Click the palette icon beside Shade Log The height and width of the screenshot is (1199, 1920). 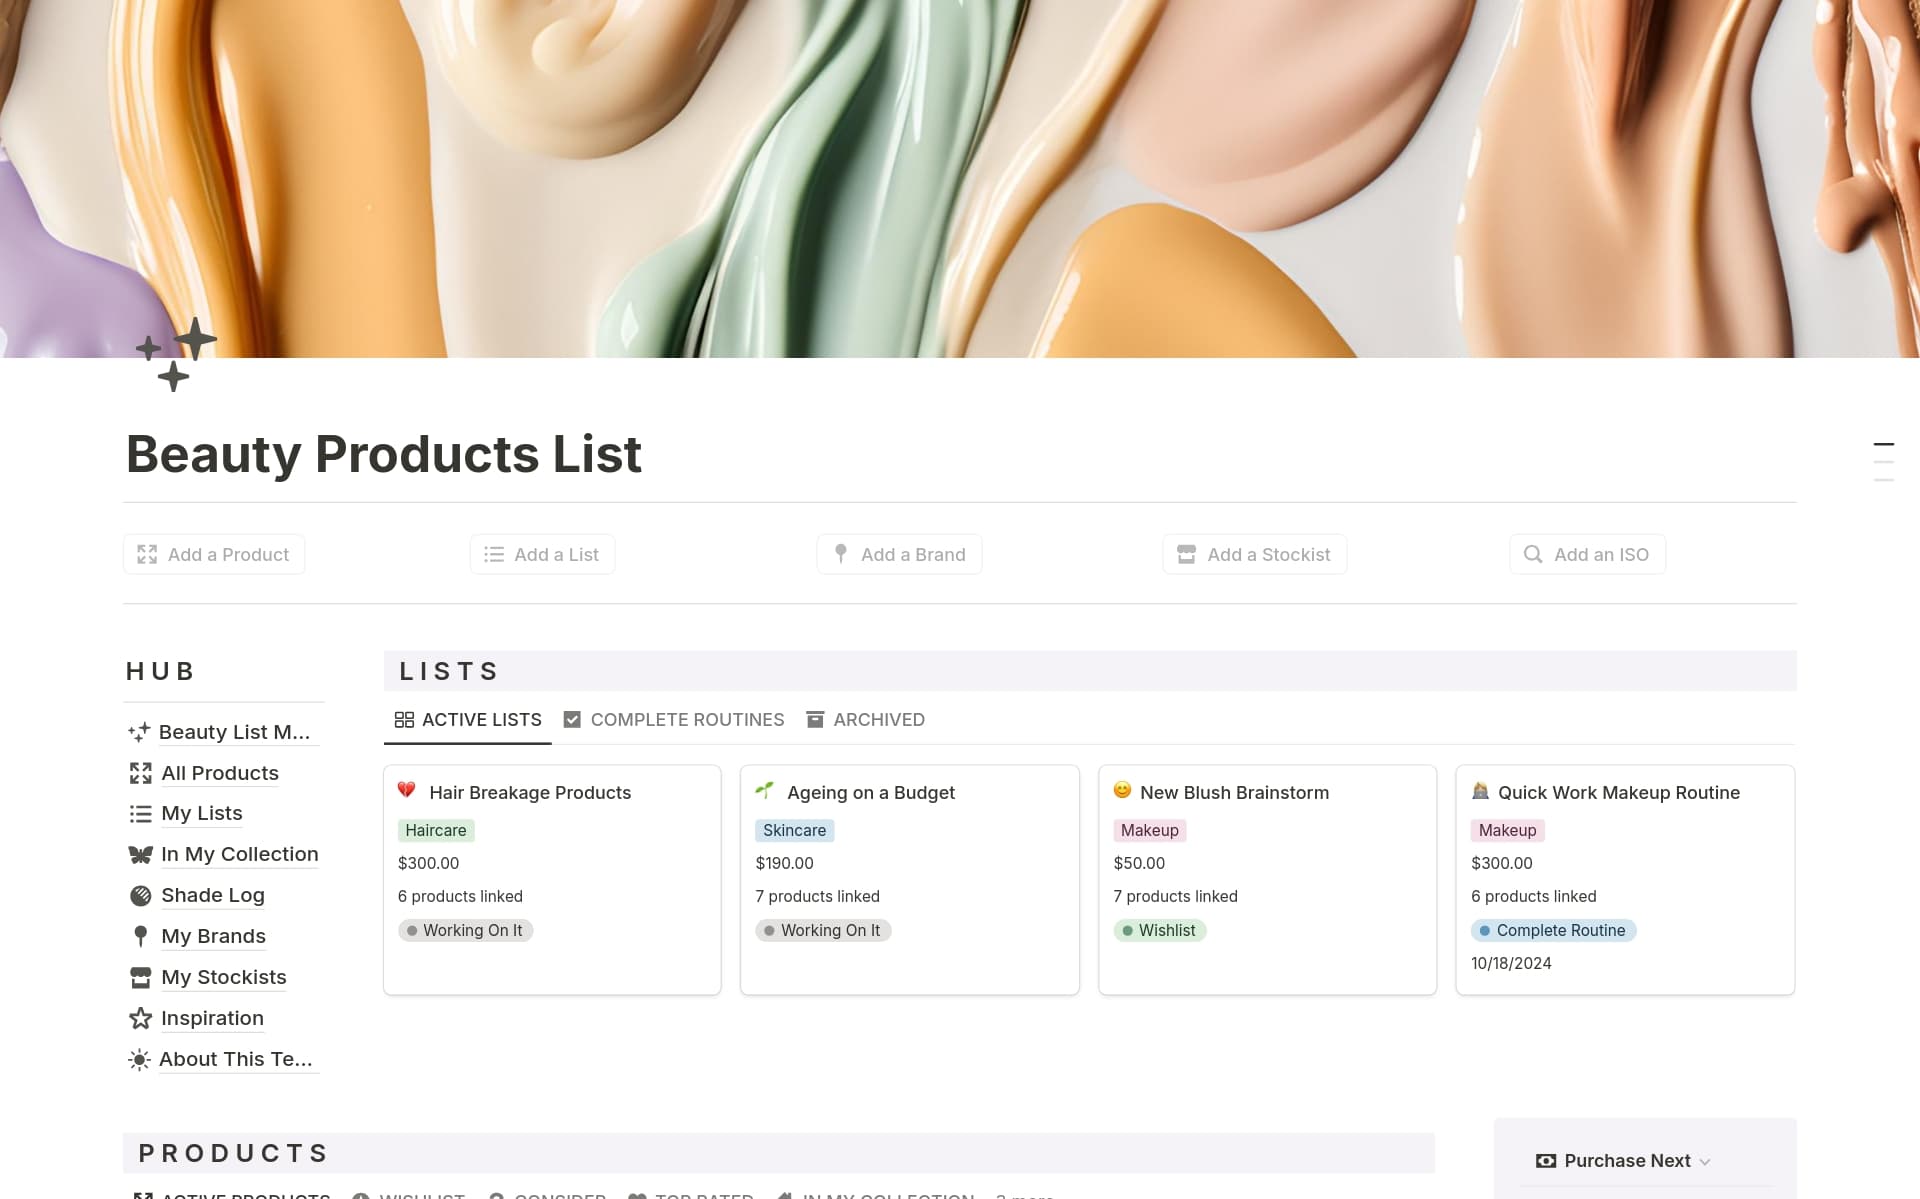click(x=141, y=896)
